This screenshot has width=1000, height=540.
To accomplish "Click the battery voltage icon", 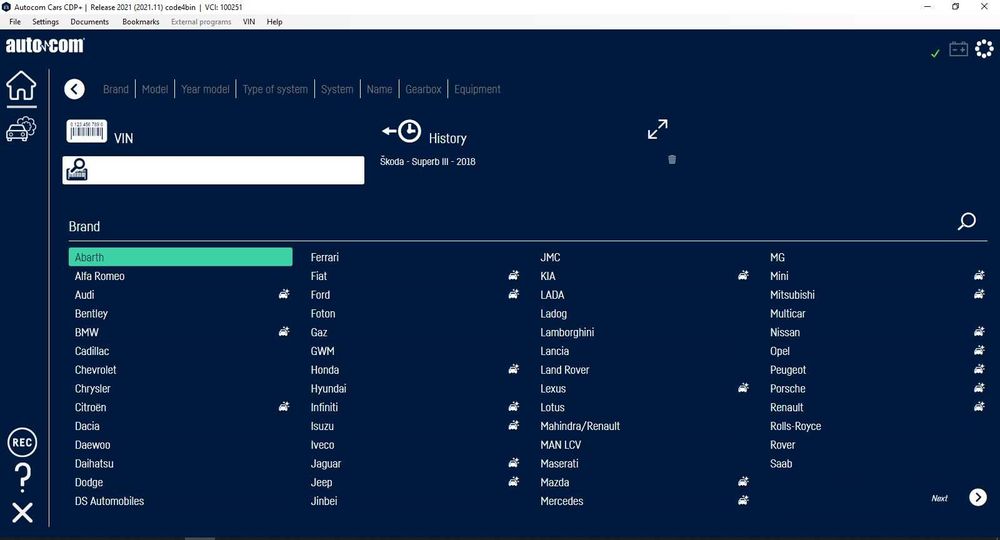I will click(959, 49).
